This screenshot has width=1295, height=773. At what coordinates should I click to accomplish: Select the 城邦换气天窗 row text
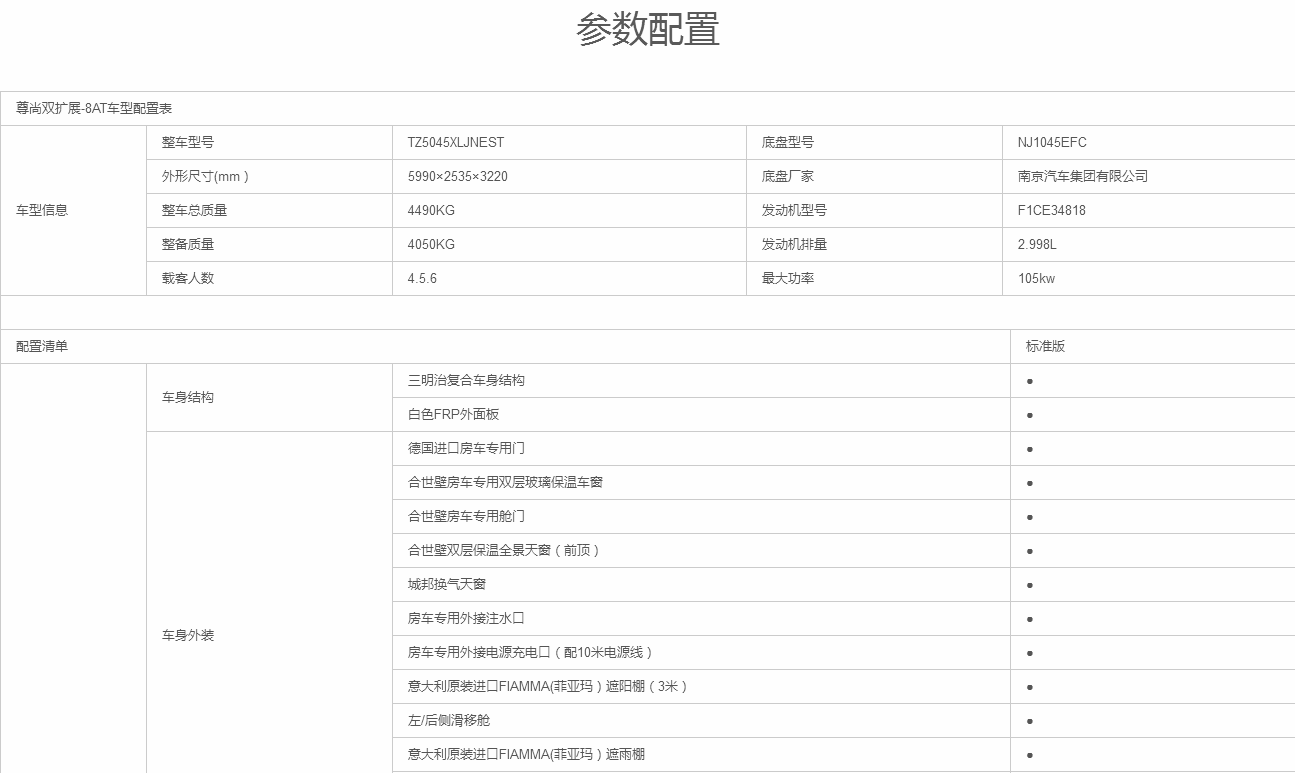447,584
